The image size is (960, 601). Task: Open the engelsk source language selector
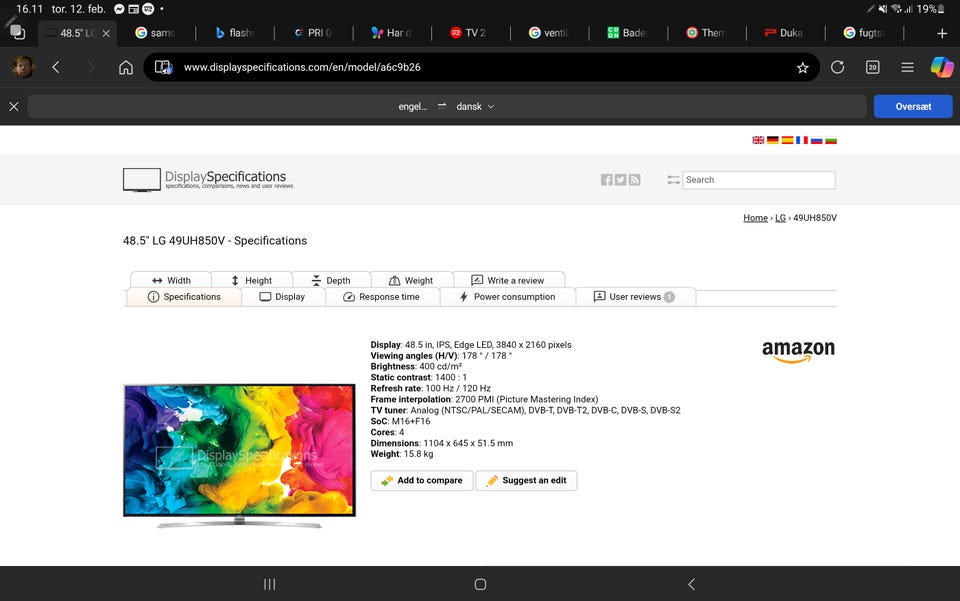click(x=412, y=106)
